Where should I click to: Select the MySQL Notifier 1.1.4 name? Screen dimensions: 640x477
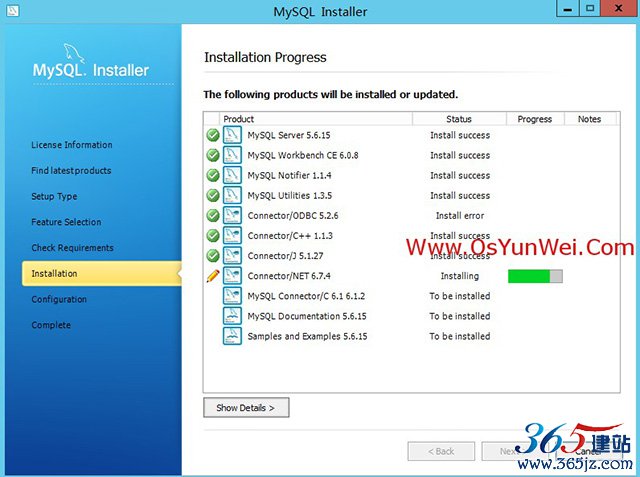[x=289, y=175]
